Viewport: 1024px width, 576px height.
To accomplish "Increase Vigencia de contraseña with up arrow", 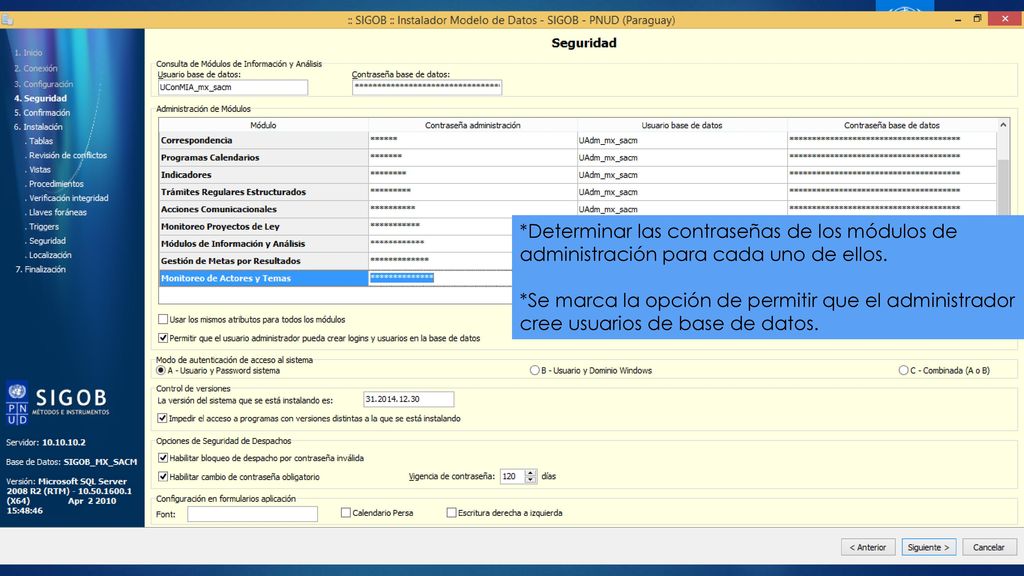I will pos(530,473).
